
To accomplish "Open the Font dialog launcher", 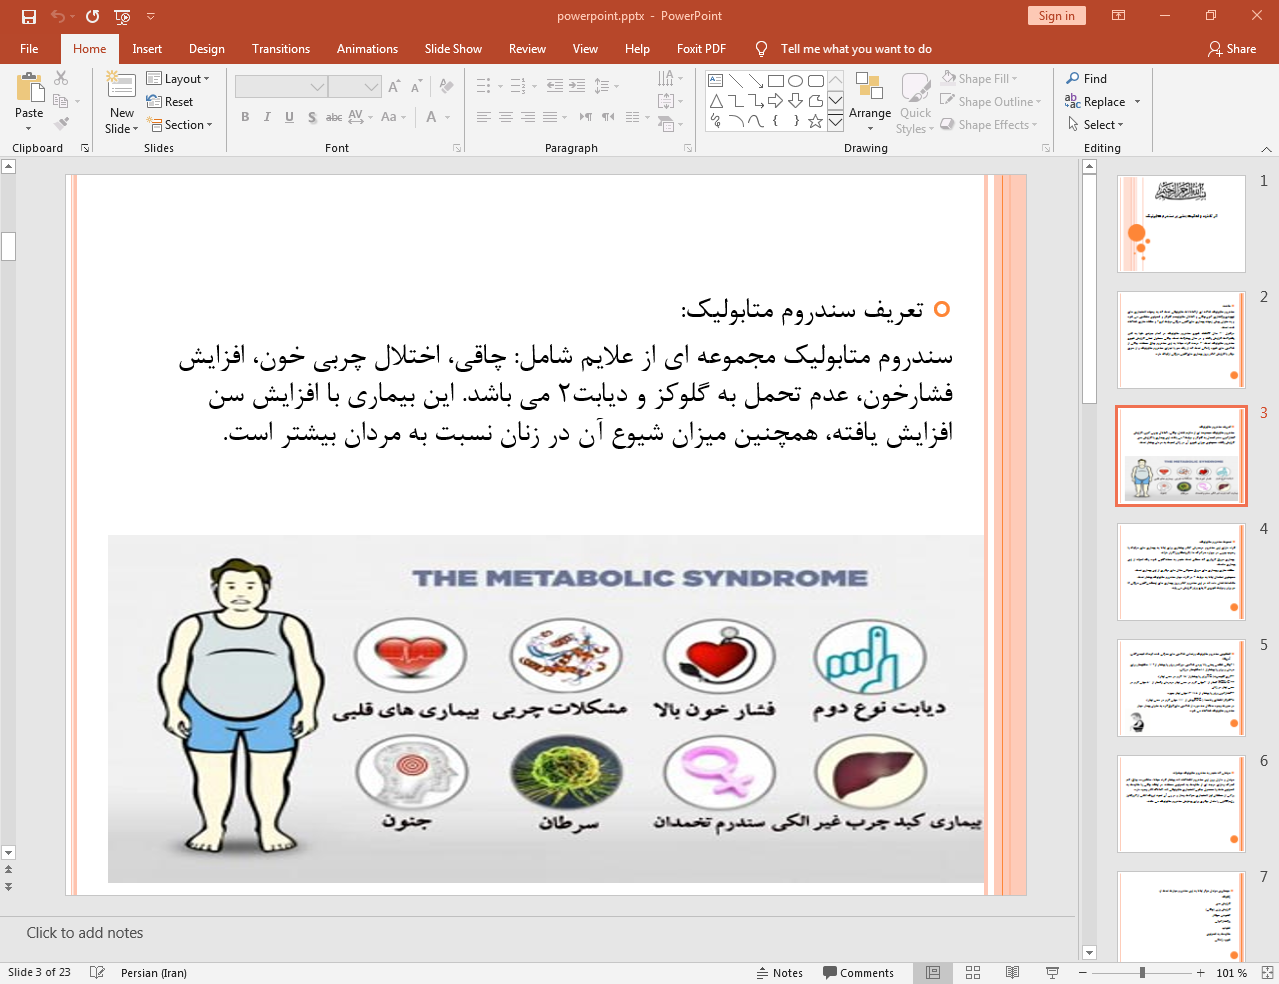I will pos(457,148).
